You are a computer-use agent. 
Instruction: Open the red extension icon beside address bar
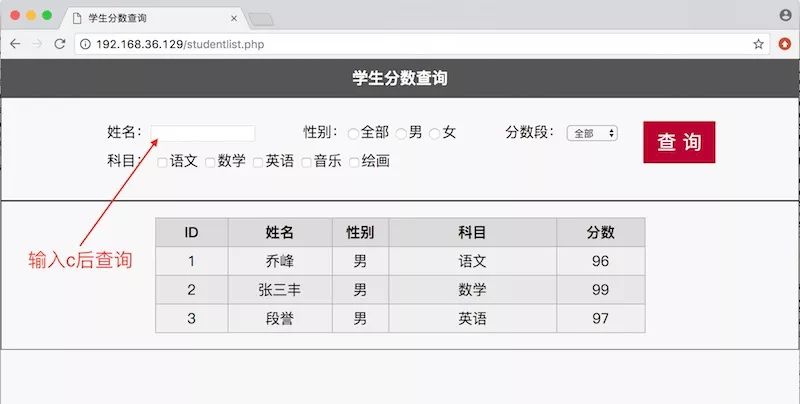click(785, 44)
